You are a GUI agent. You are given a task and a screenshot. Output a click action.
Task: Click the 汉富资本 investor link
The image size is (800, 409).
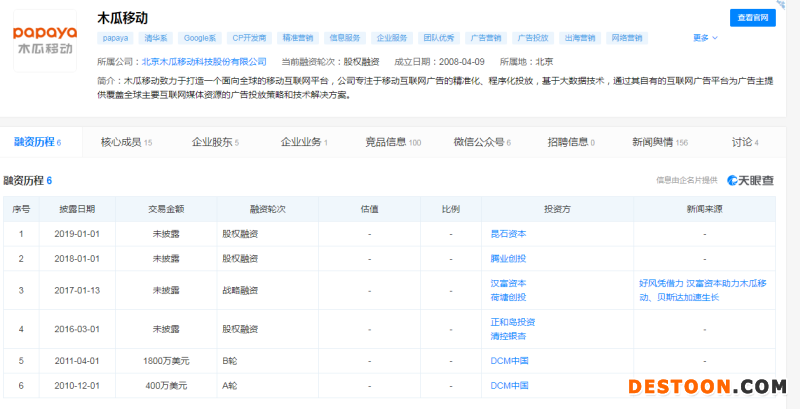(507, 283)
